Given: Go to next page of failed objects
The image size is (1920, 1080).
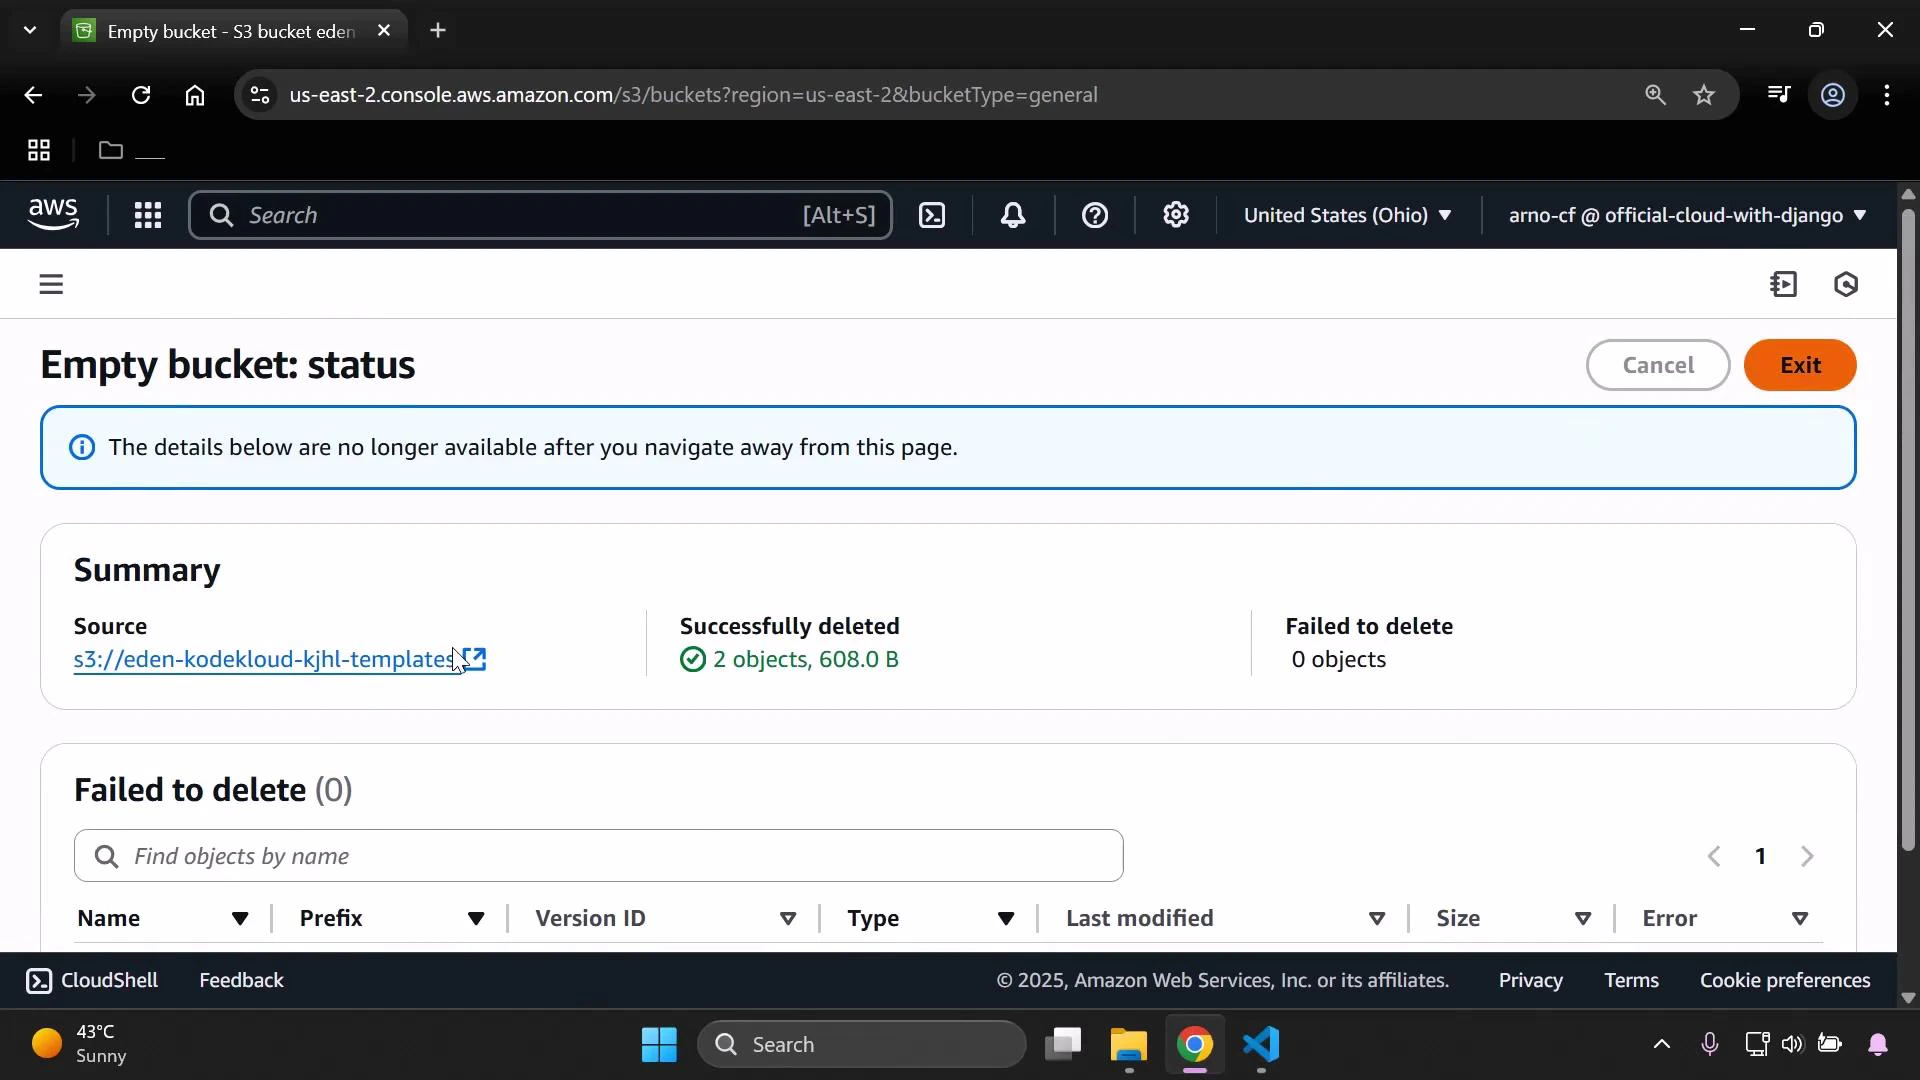Looking at the screenshot, I should tap(1808, 856).
